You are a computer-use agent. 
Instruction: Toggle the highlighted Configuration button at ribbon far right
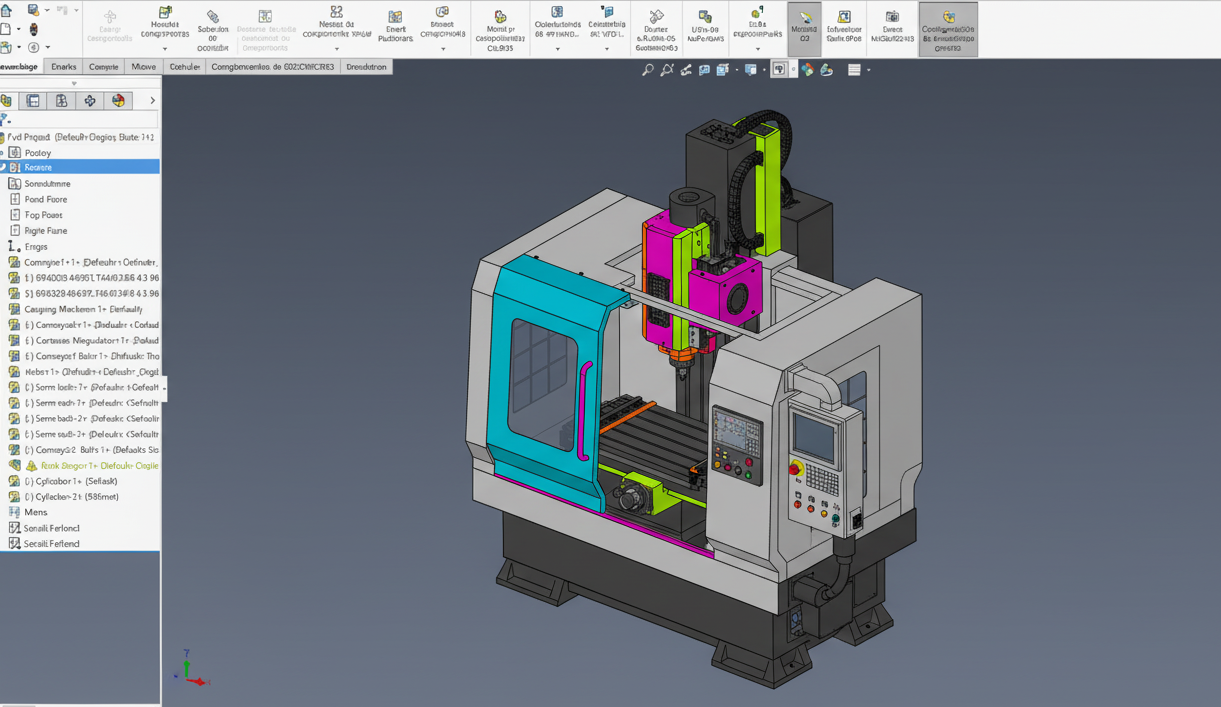pos(947,28)
